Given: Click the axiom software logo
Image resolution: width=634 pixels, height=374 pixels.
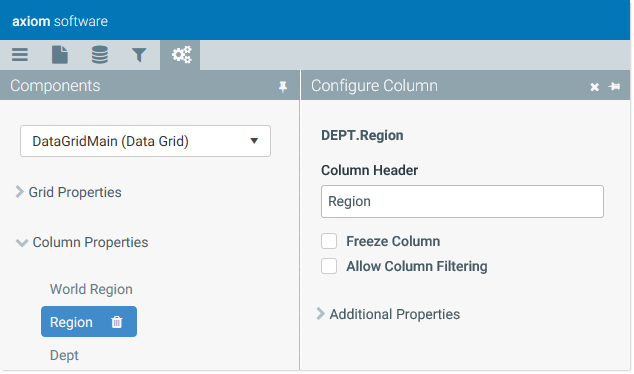Looking at the screenshot, I should pyautogui.click(x=60, y=21).
